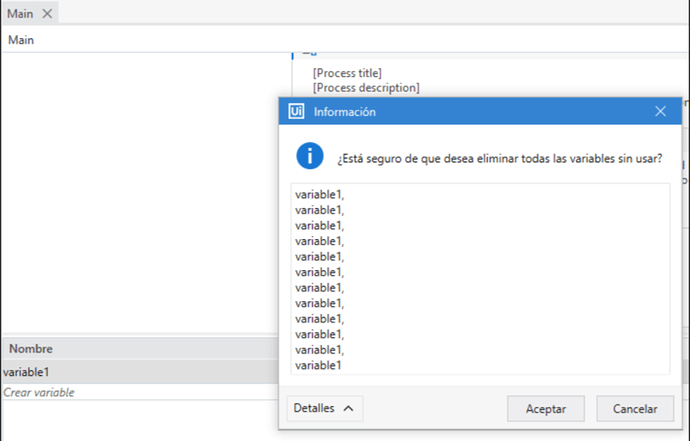Viewport: 690px width, 441px height.
Task: Sort variables by Nombre column header
Action: click(x=31, y=349)
